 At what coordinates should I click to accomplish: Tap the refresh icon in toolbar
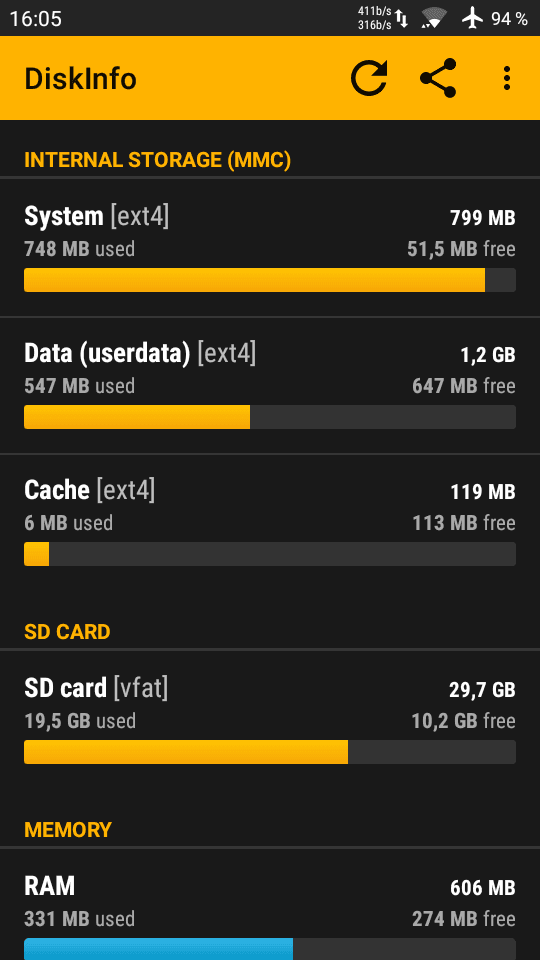tap(369, 78)
